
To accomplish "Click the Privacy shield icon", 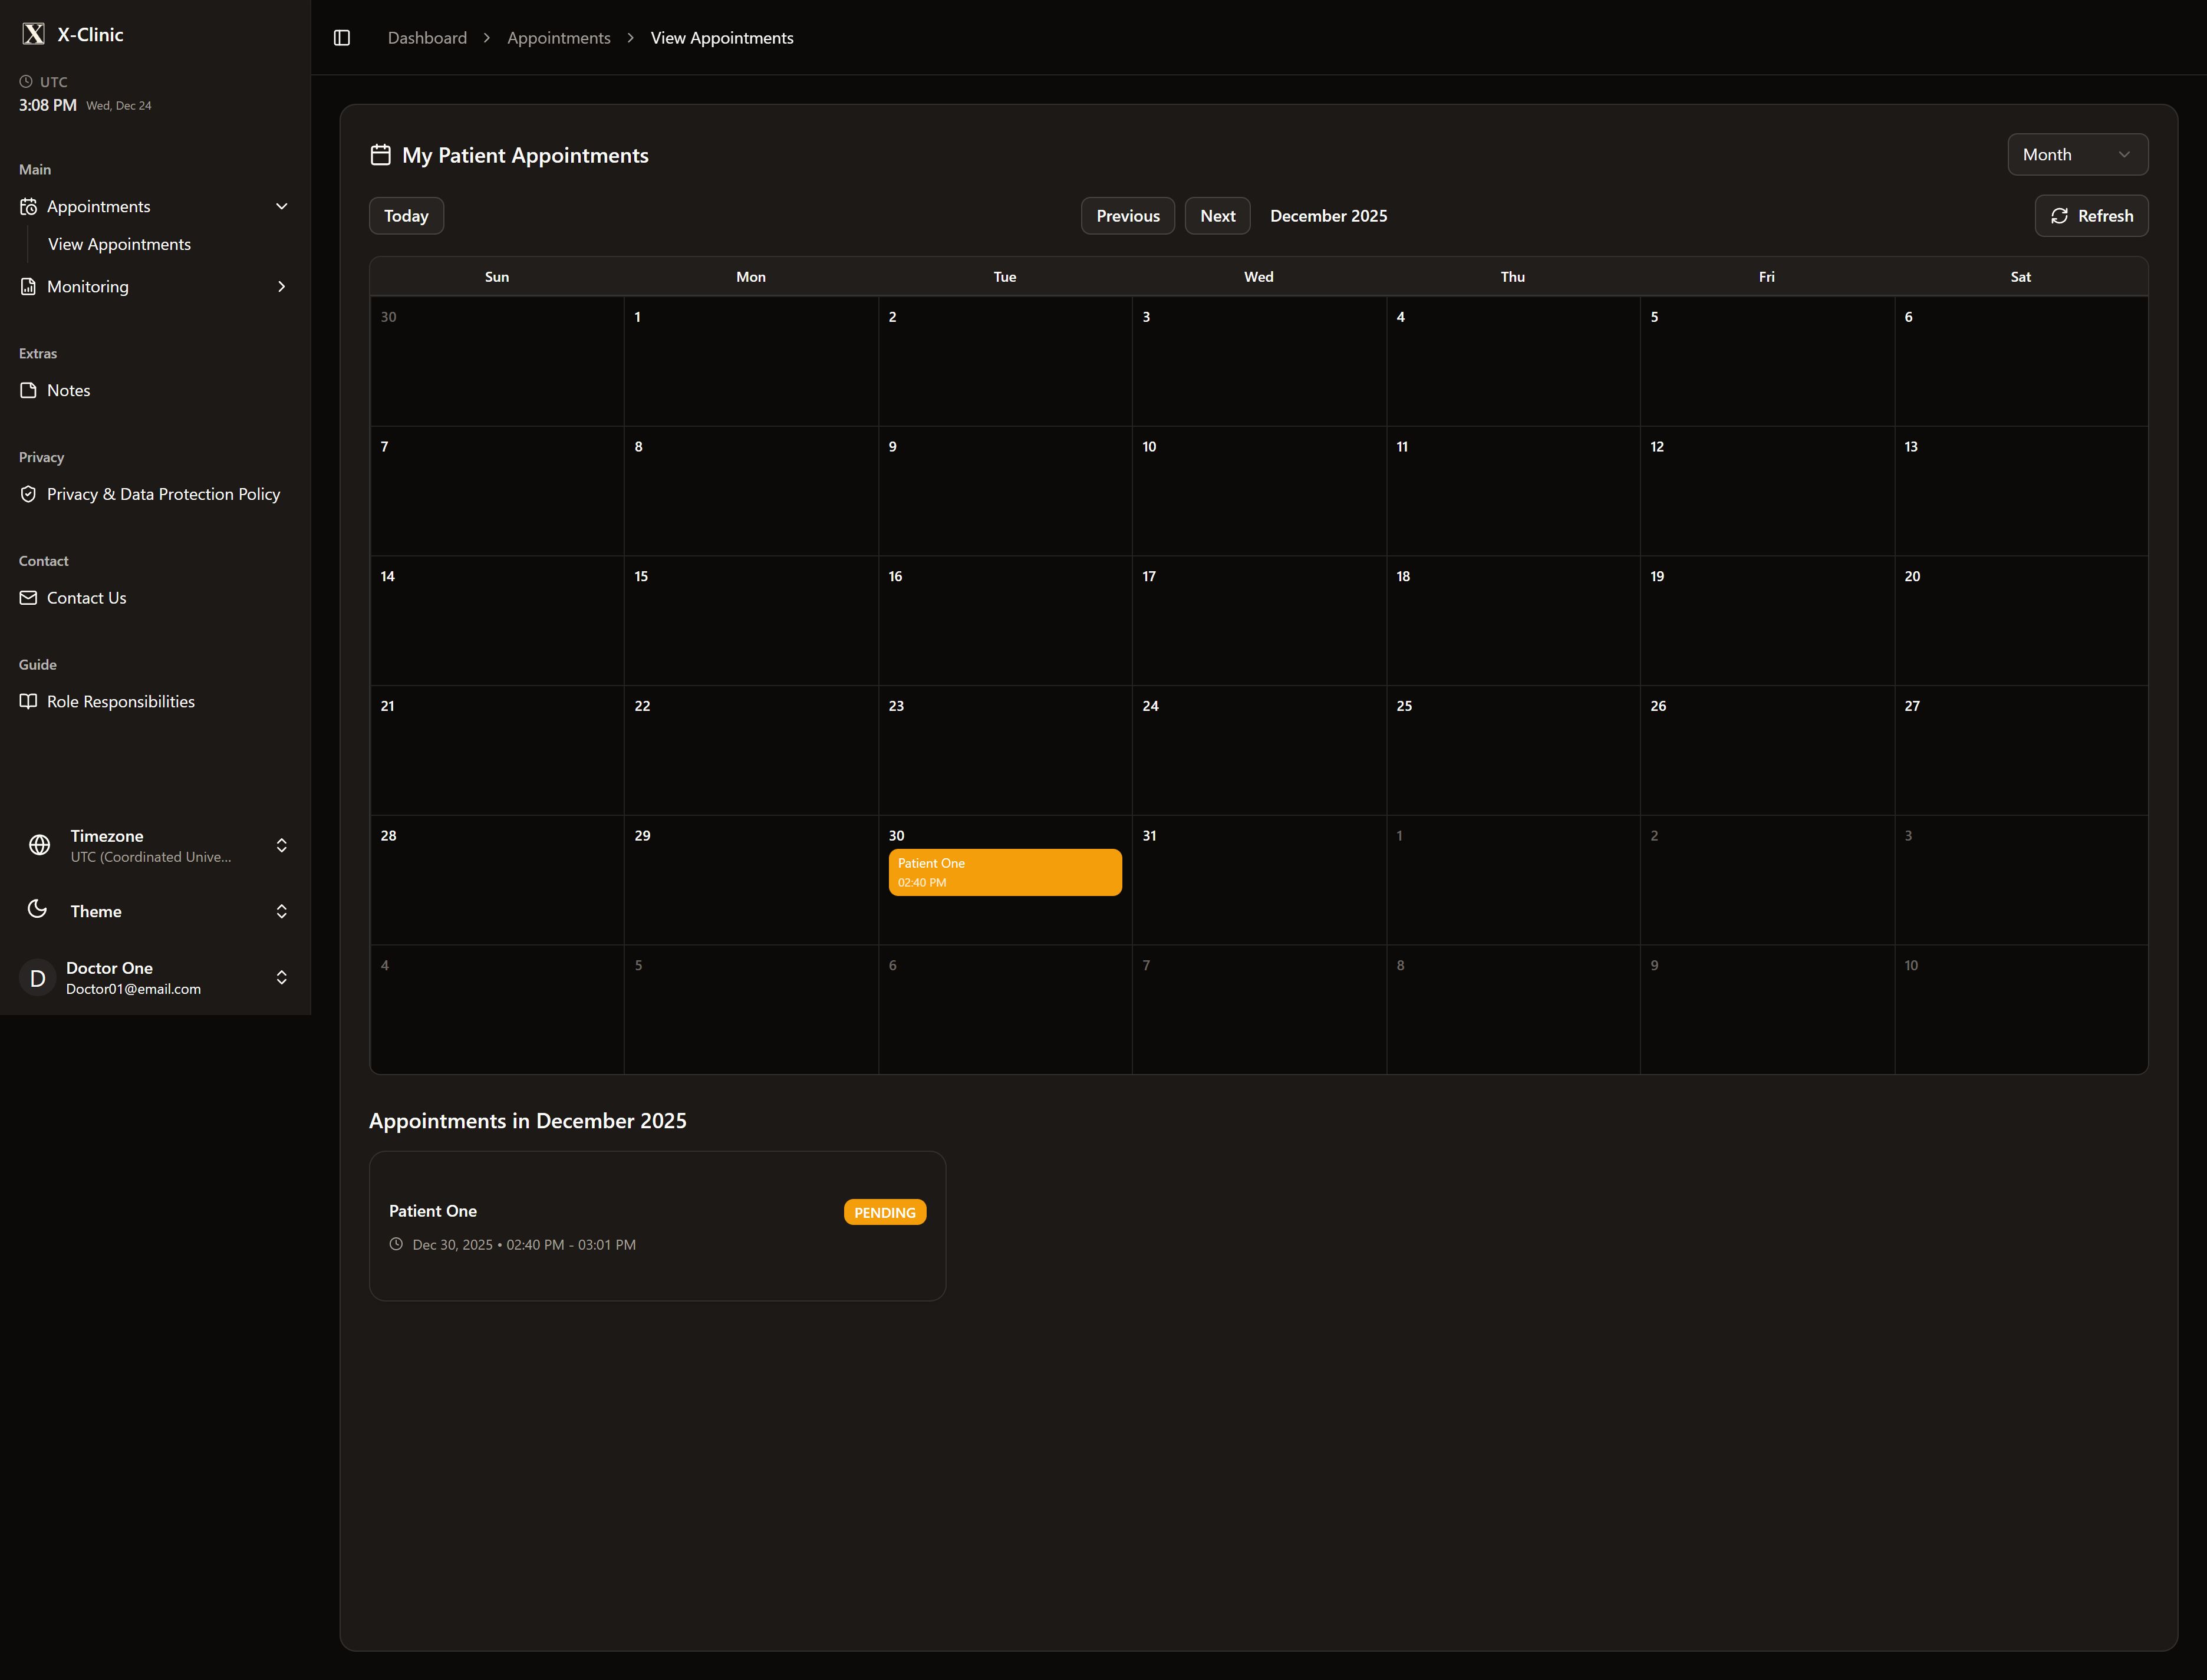I will click(28, 494).
